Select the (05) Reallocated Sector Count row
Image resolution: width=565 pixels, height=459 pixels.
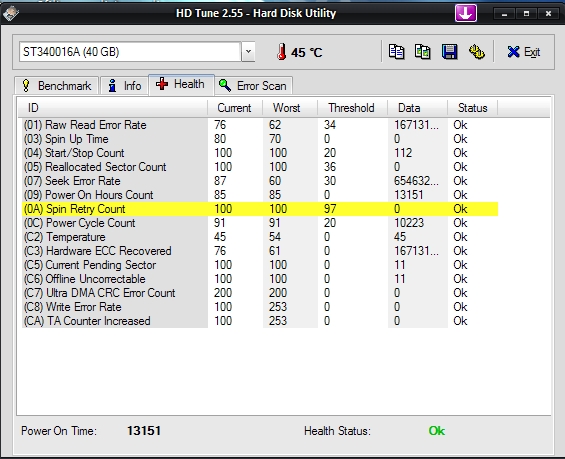(x=260, y=167)
